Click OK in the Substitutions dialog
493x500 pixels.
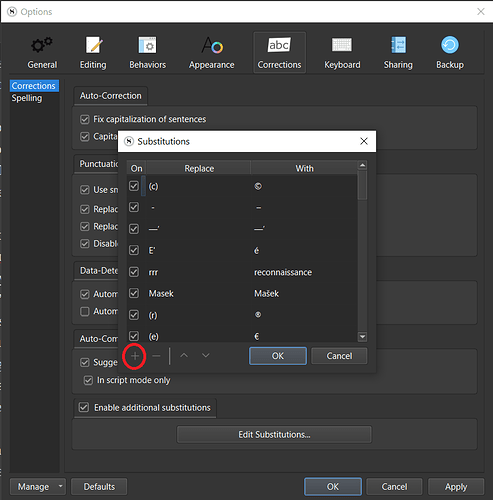[x=278, y=356]
